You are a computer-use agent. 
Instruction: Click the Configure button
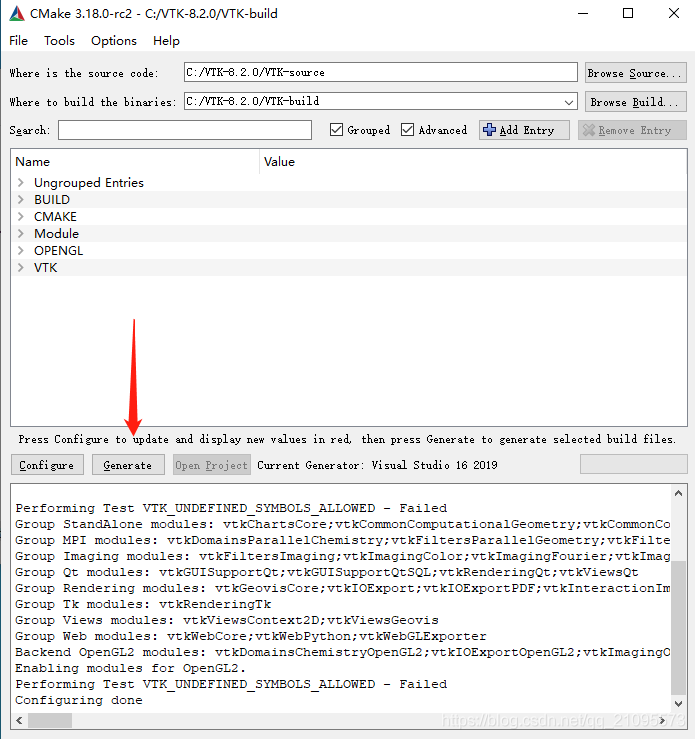coord(47,465)
